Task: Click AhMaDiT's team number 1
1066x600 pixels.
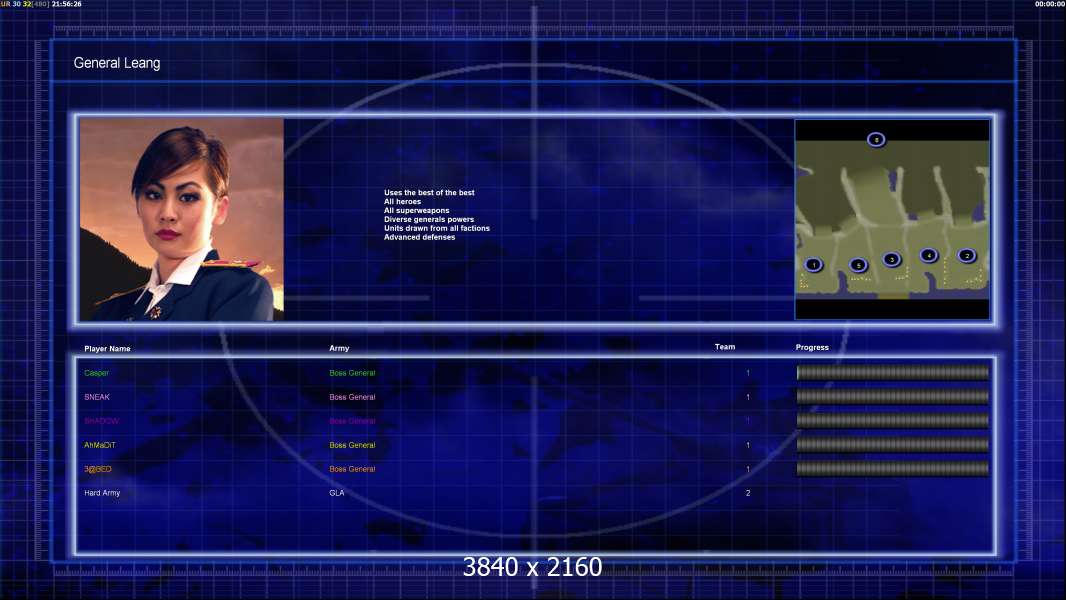Action: click(x=748, y=445)
